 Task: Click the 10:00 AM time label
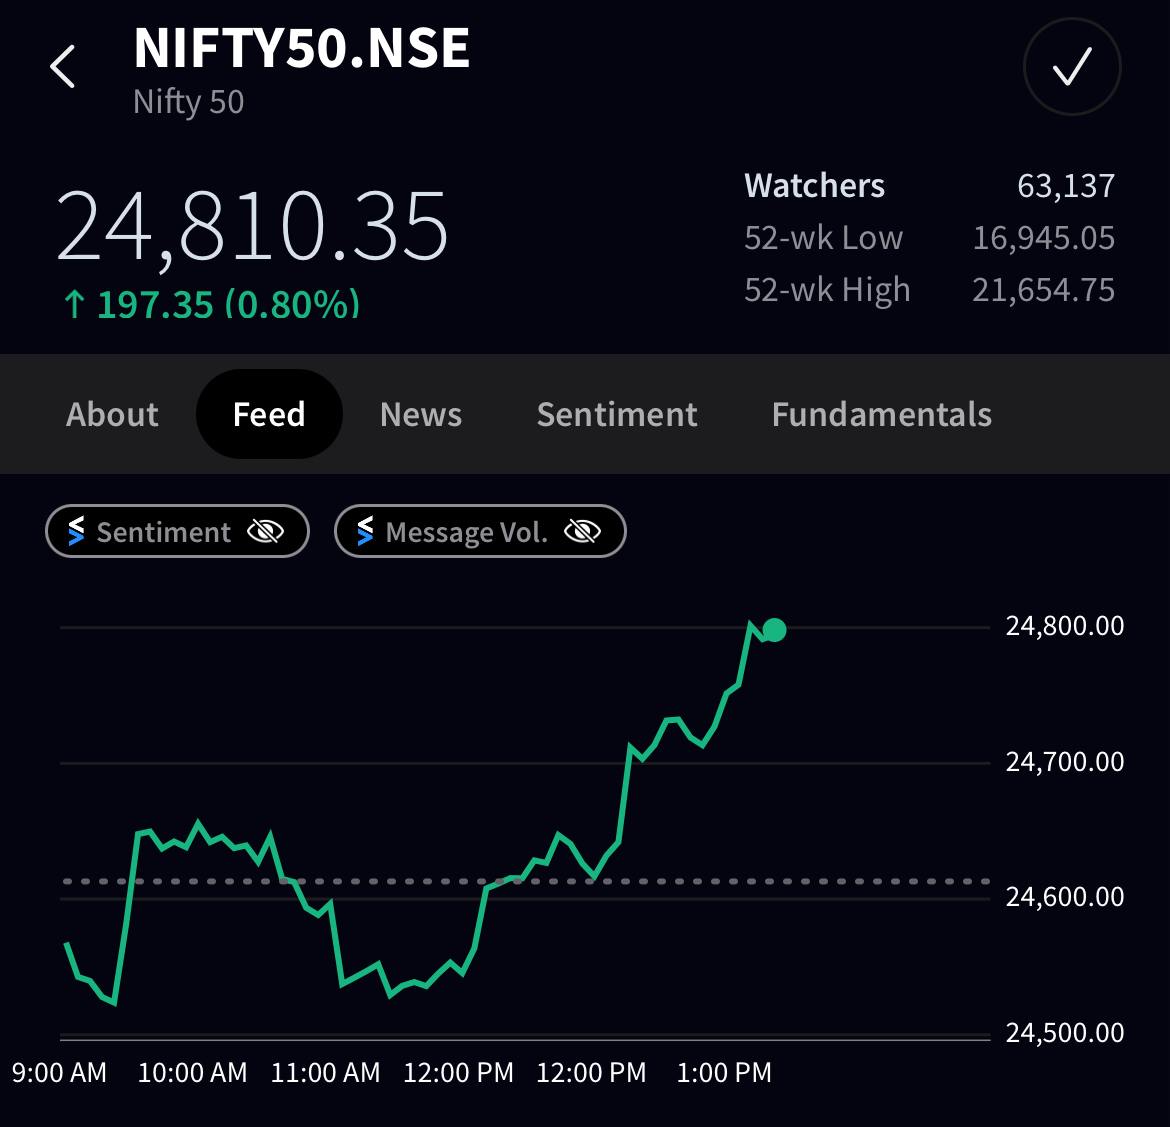coord(193,1073)
